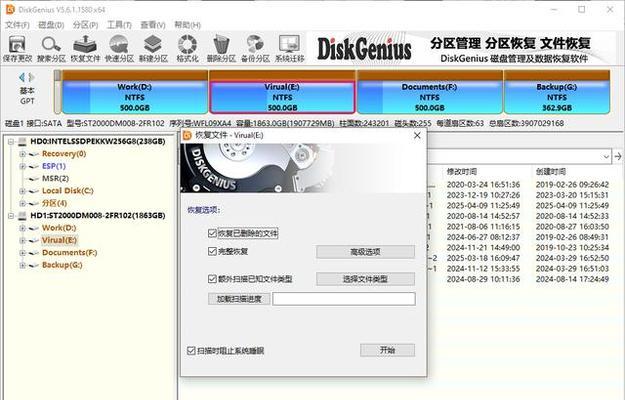Click the go arrow beside the path combo box

point(618,157)
